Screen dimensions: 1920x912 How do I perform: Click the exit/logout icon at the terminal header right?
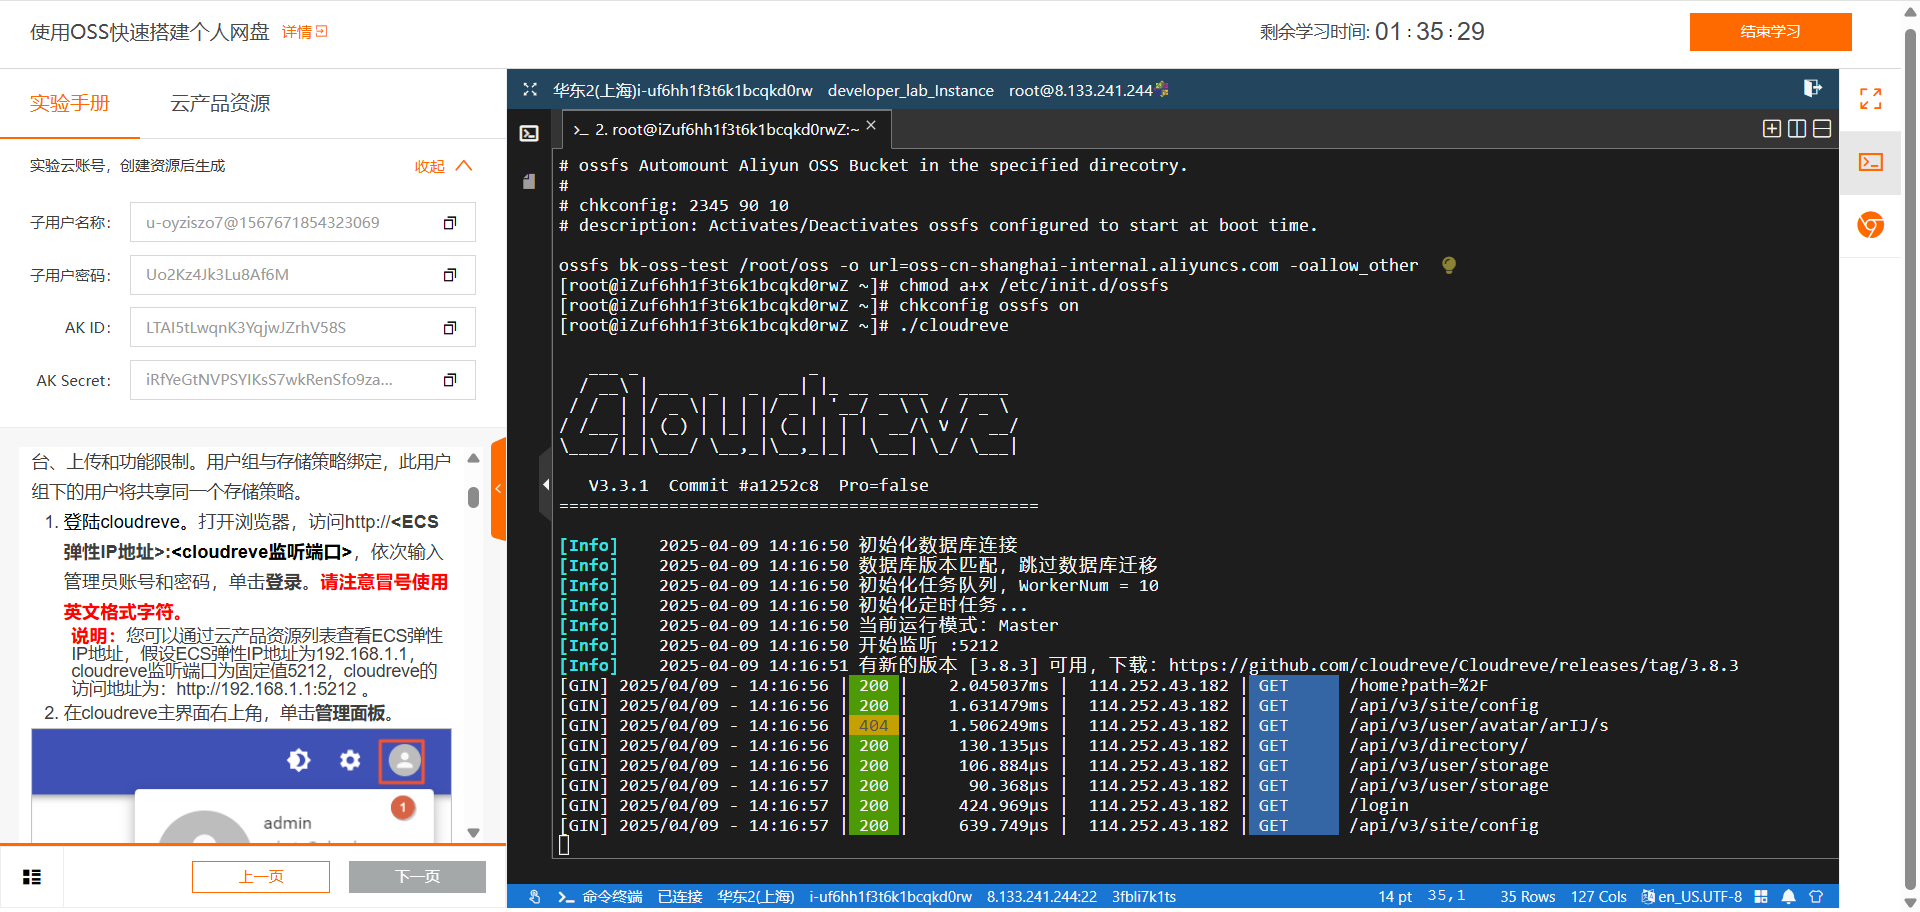coord(1812,88)
